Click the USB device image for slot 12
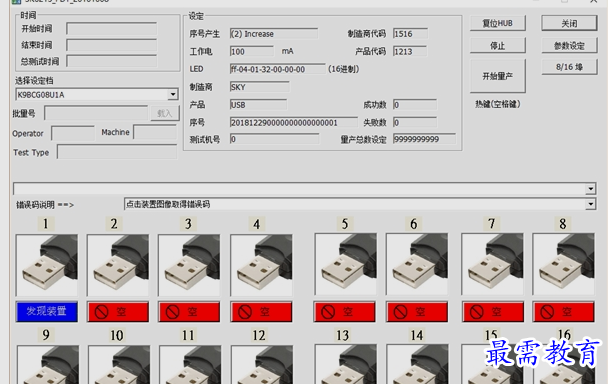The height and width of the screenshot is (384, 608). [x=262, y=365]
